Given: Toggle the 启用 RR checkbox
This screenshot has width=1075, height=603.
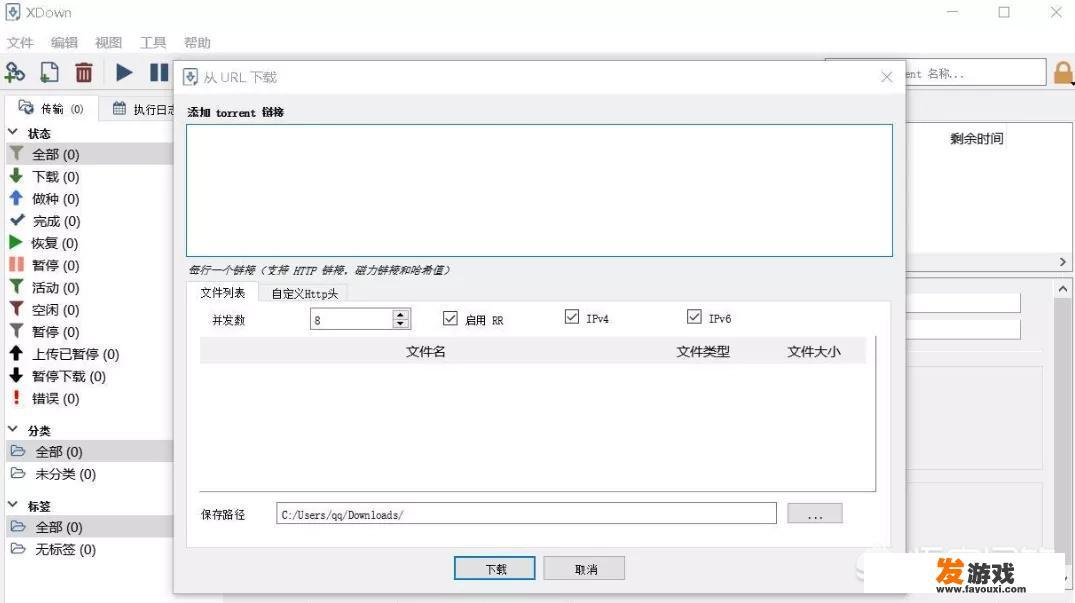Looking at the screenshot, I should click(450, 319).
